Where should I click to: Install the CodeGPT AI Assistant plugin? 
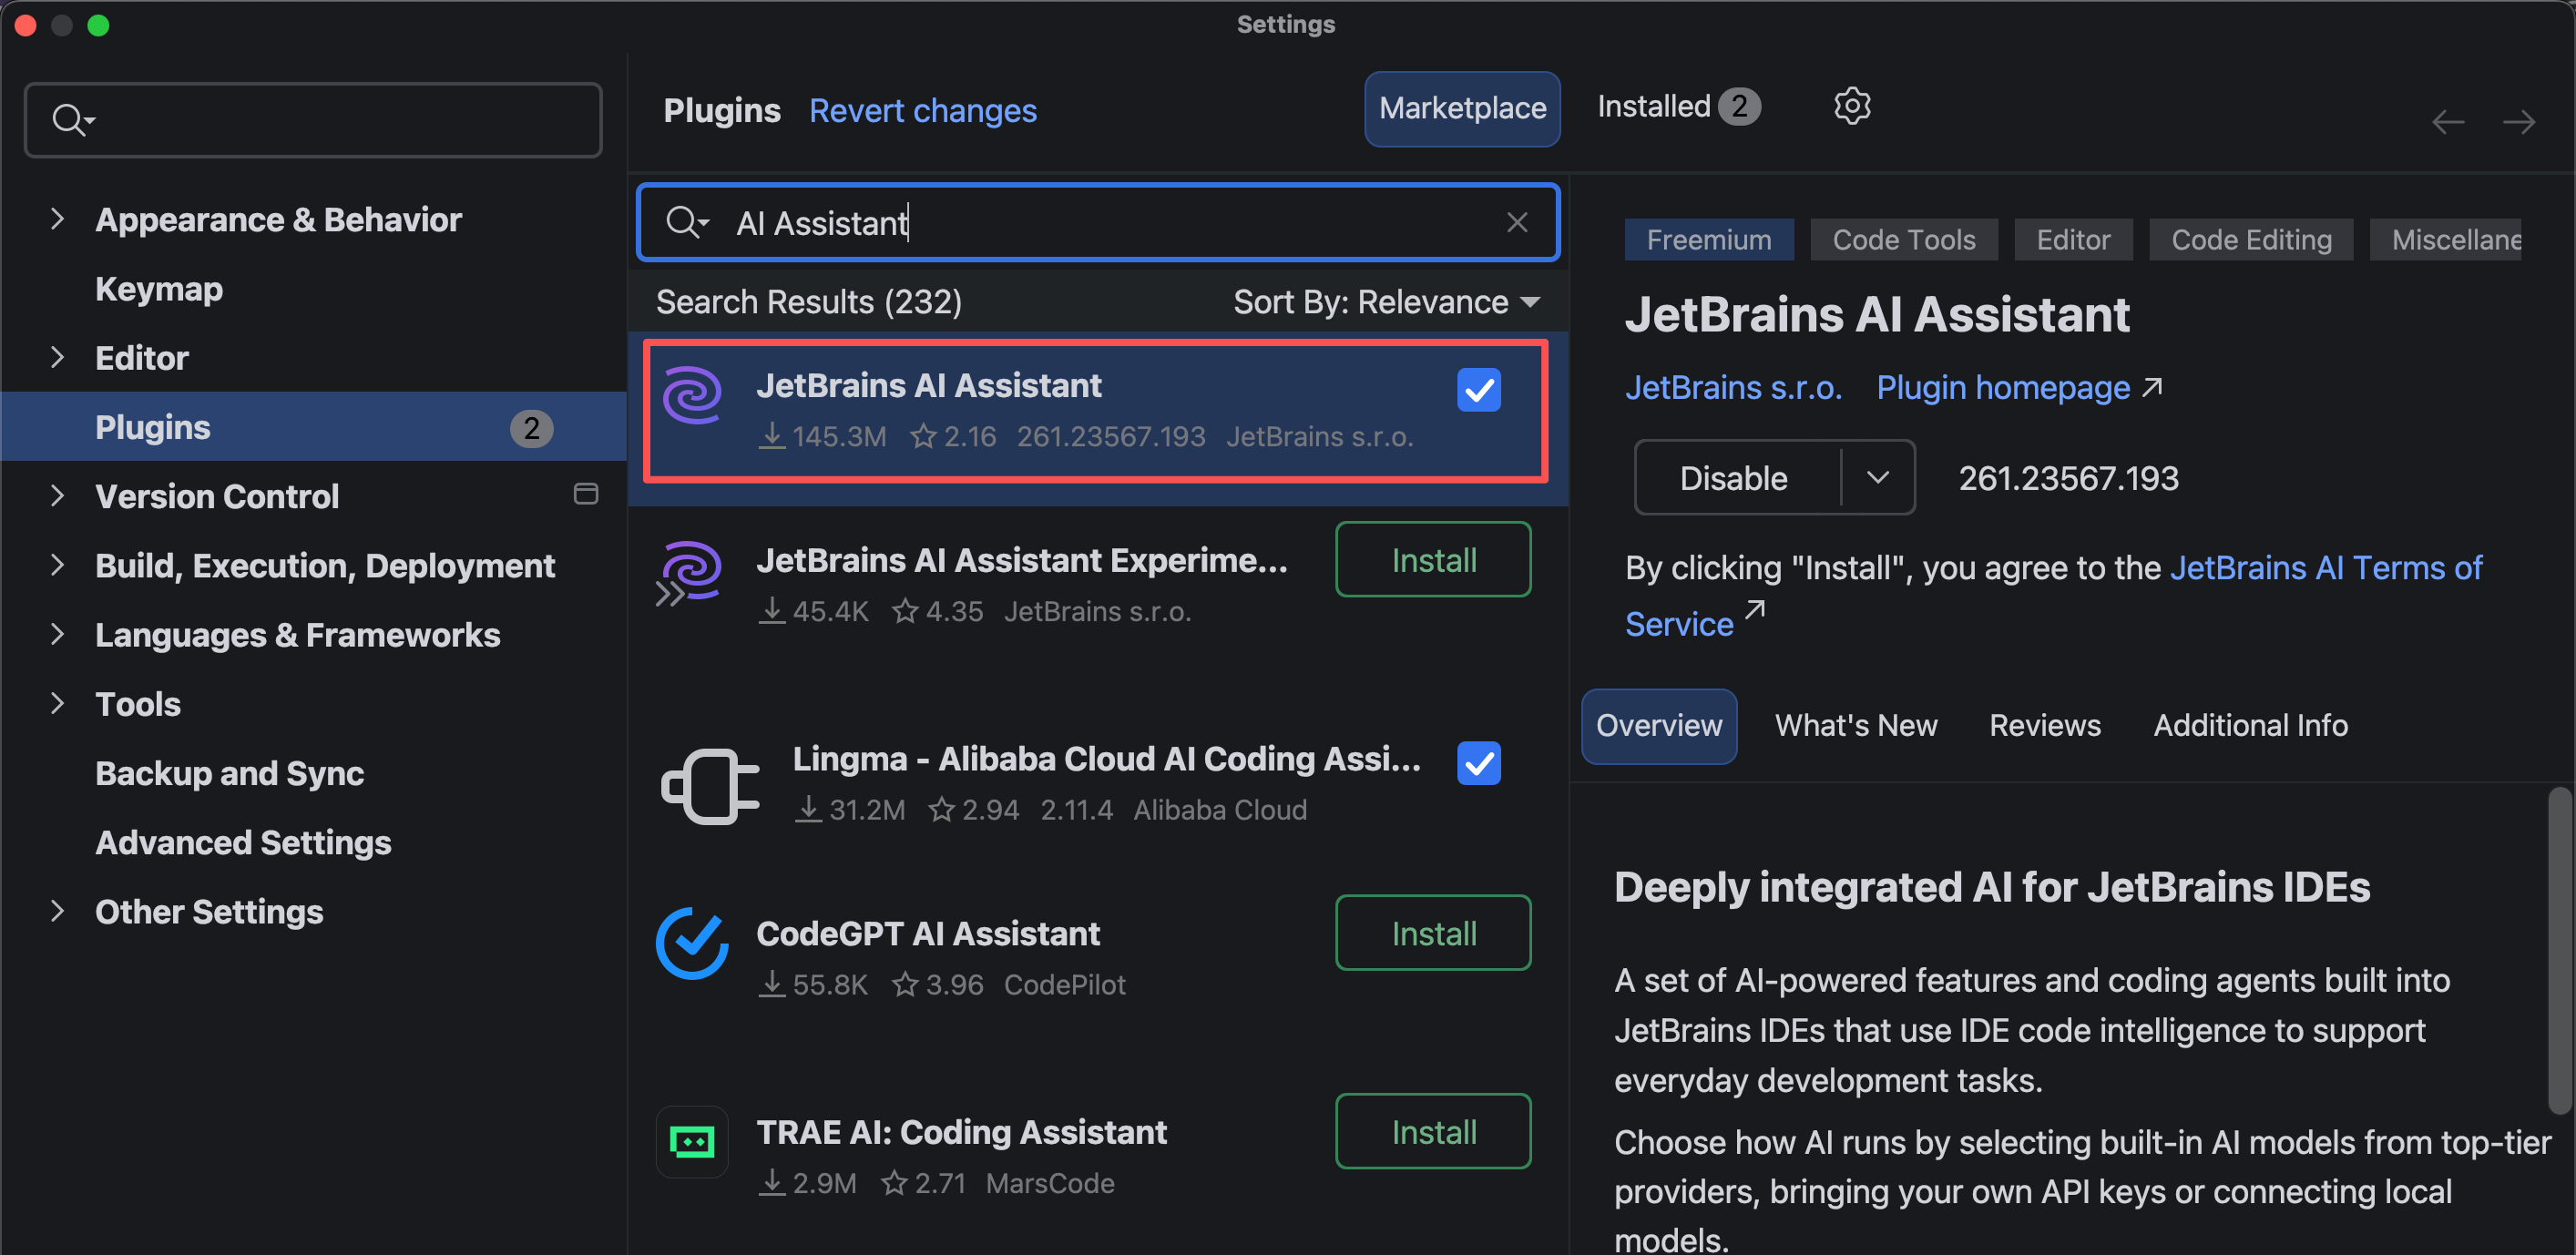point(1433,933)
